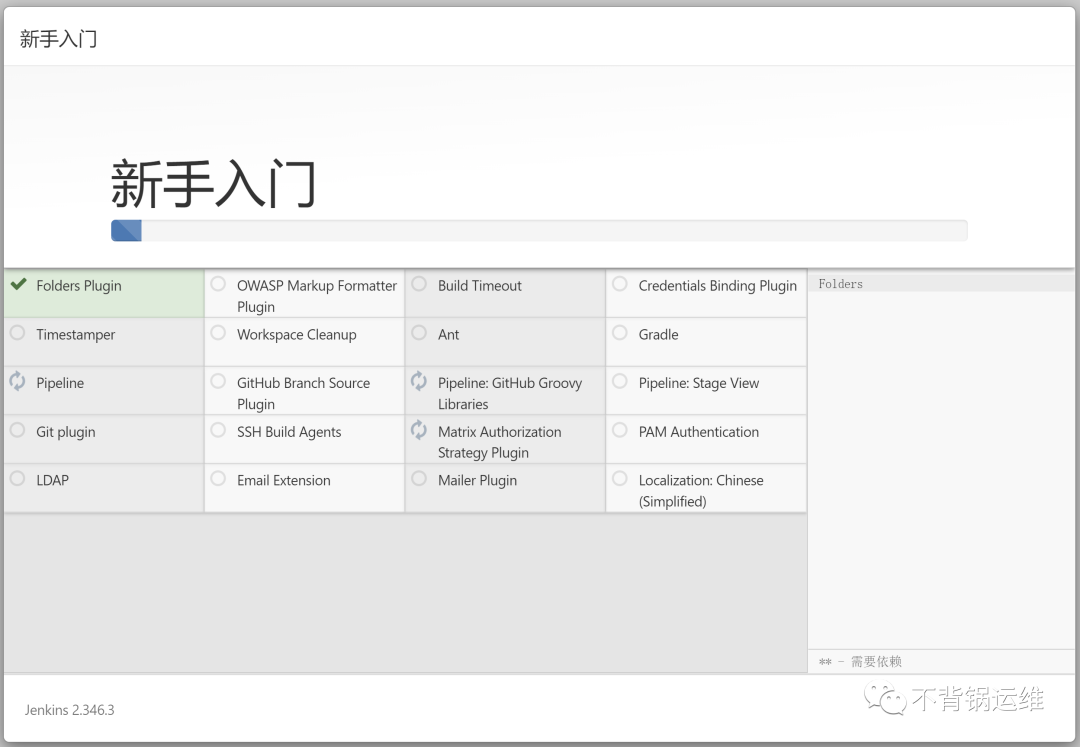
Task: Click the Folders Plugin label
Action: pos(79,286)
